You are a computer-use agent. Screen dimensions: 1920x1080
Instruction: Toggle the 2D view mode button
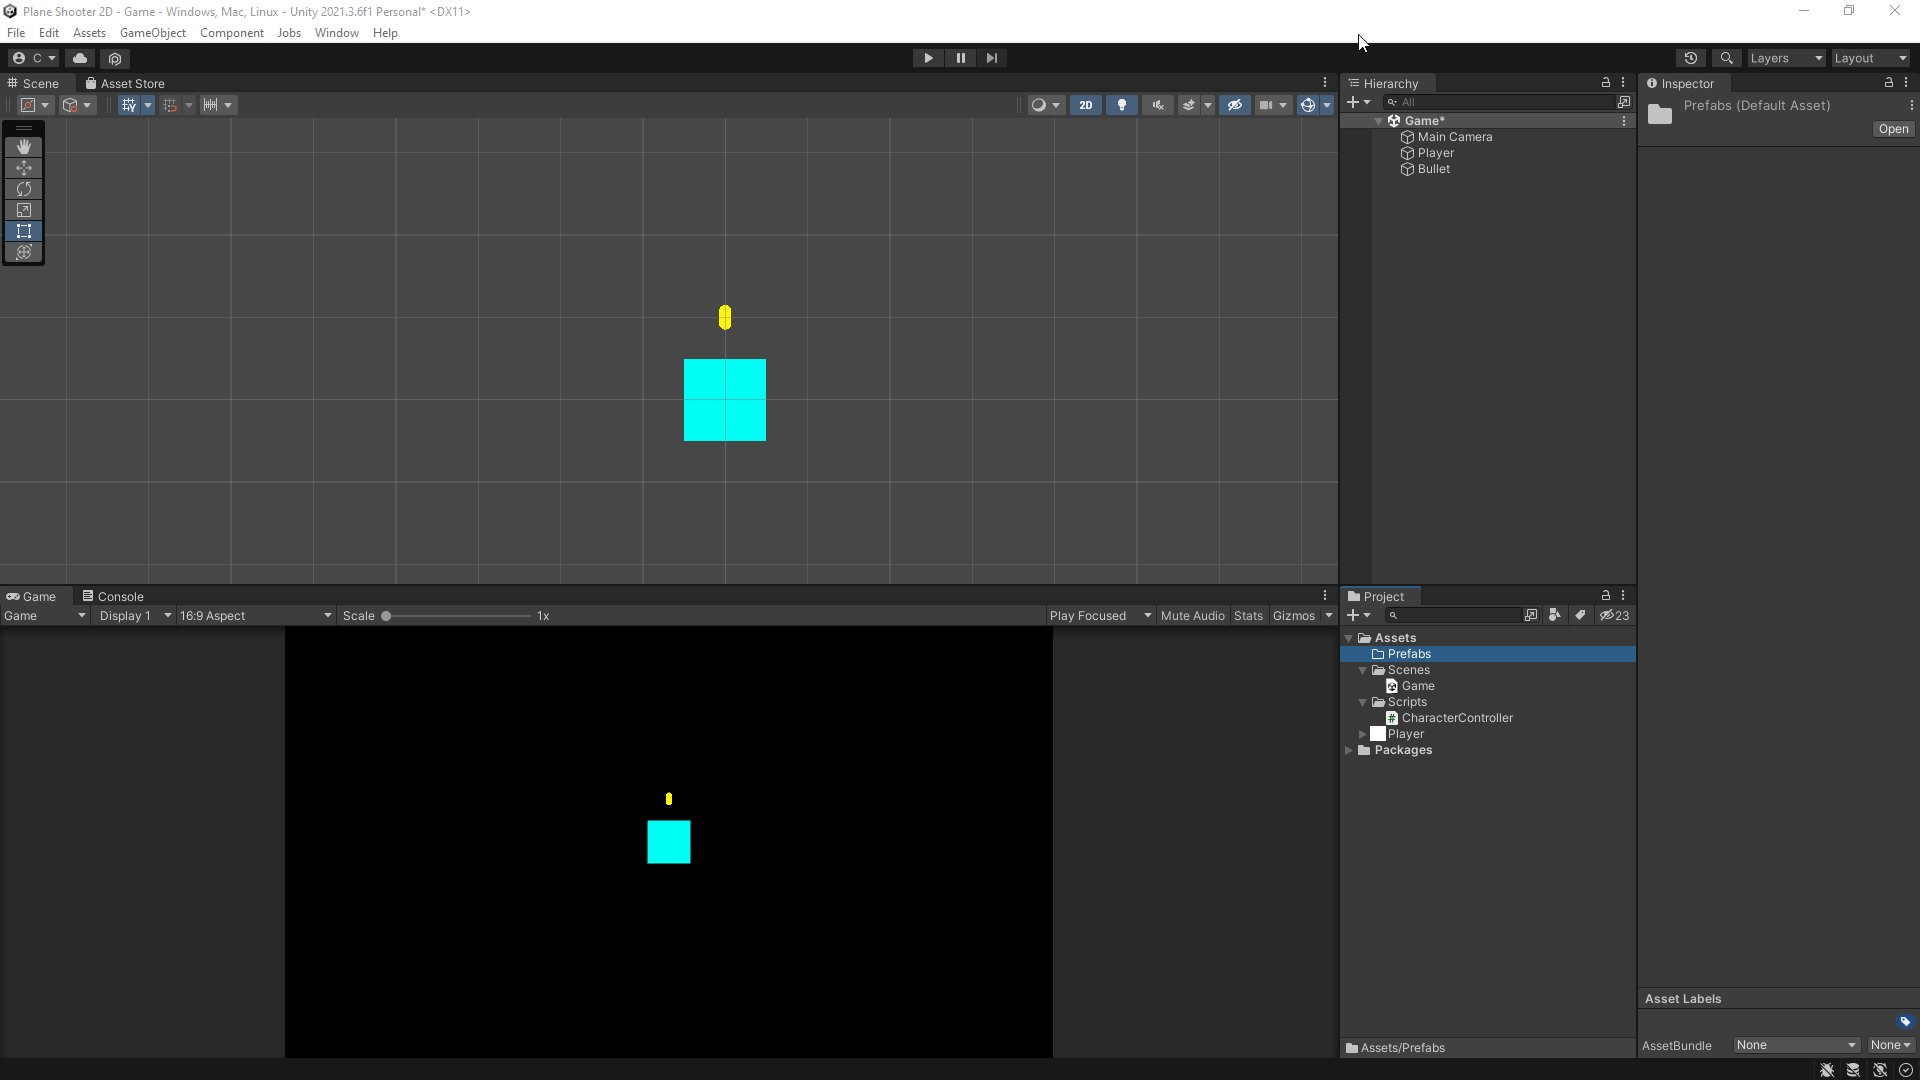pyautogui.click(x=1085, y=104)
